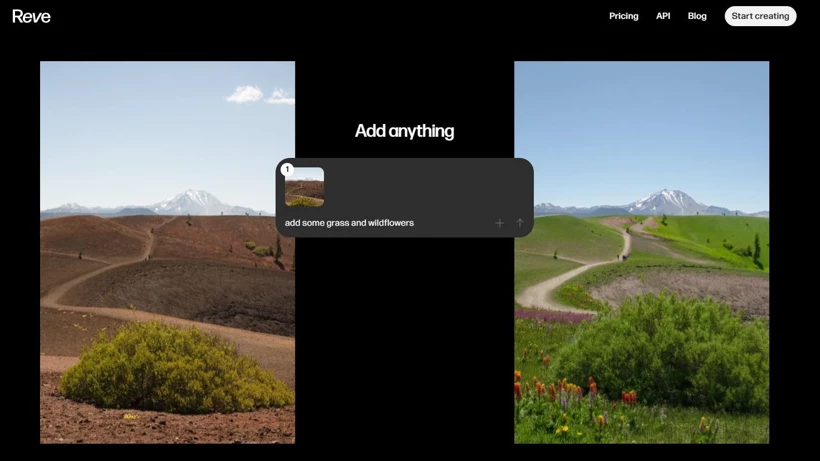
Task: Click the plus icon to add an image
Action: pos(500,223)
